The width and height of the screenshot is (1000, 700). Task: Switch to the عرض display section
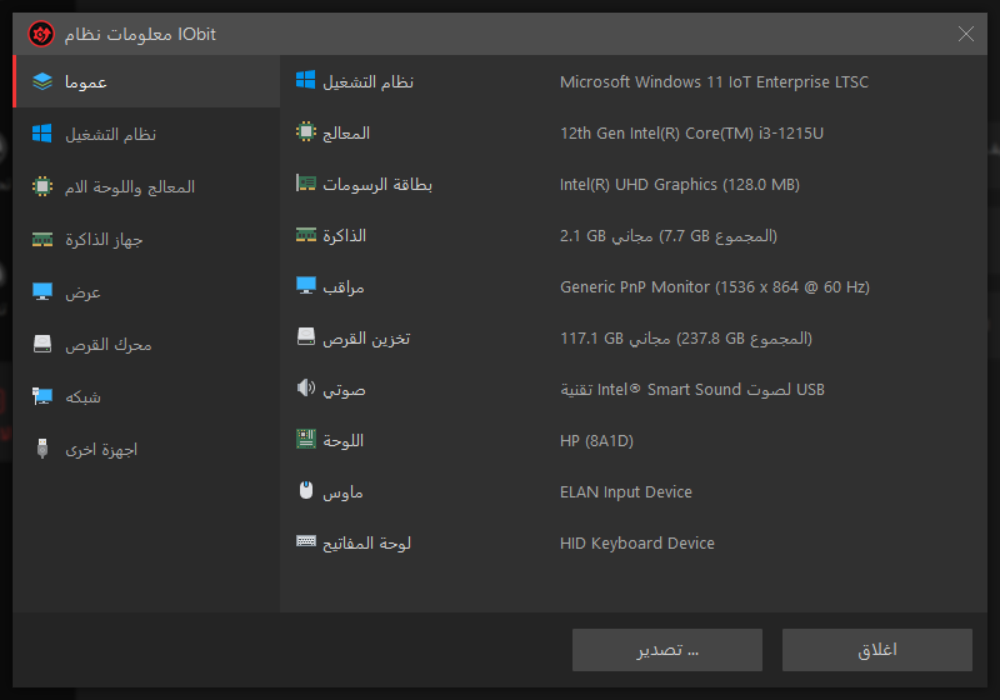147,292
